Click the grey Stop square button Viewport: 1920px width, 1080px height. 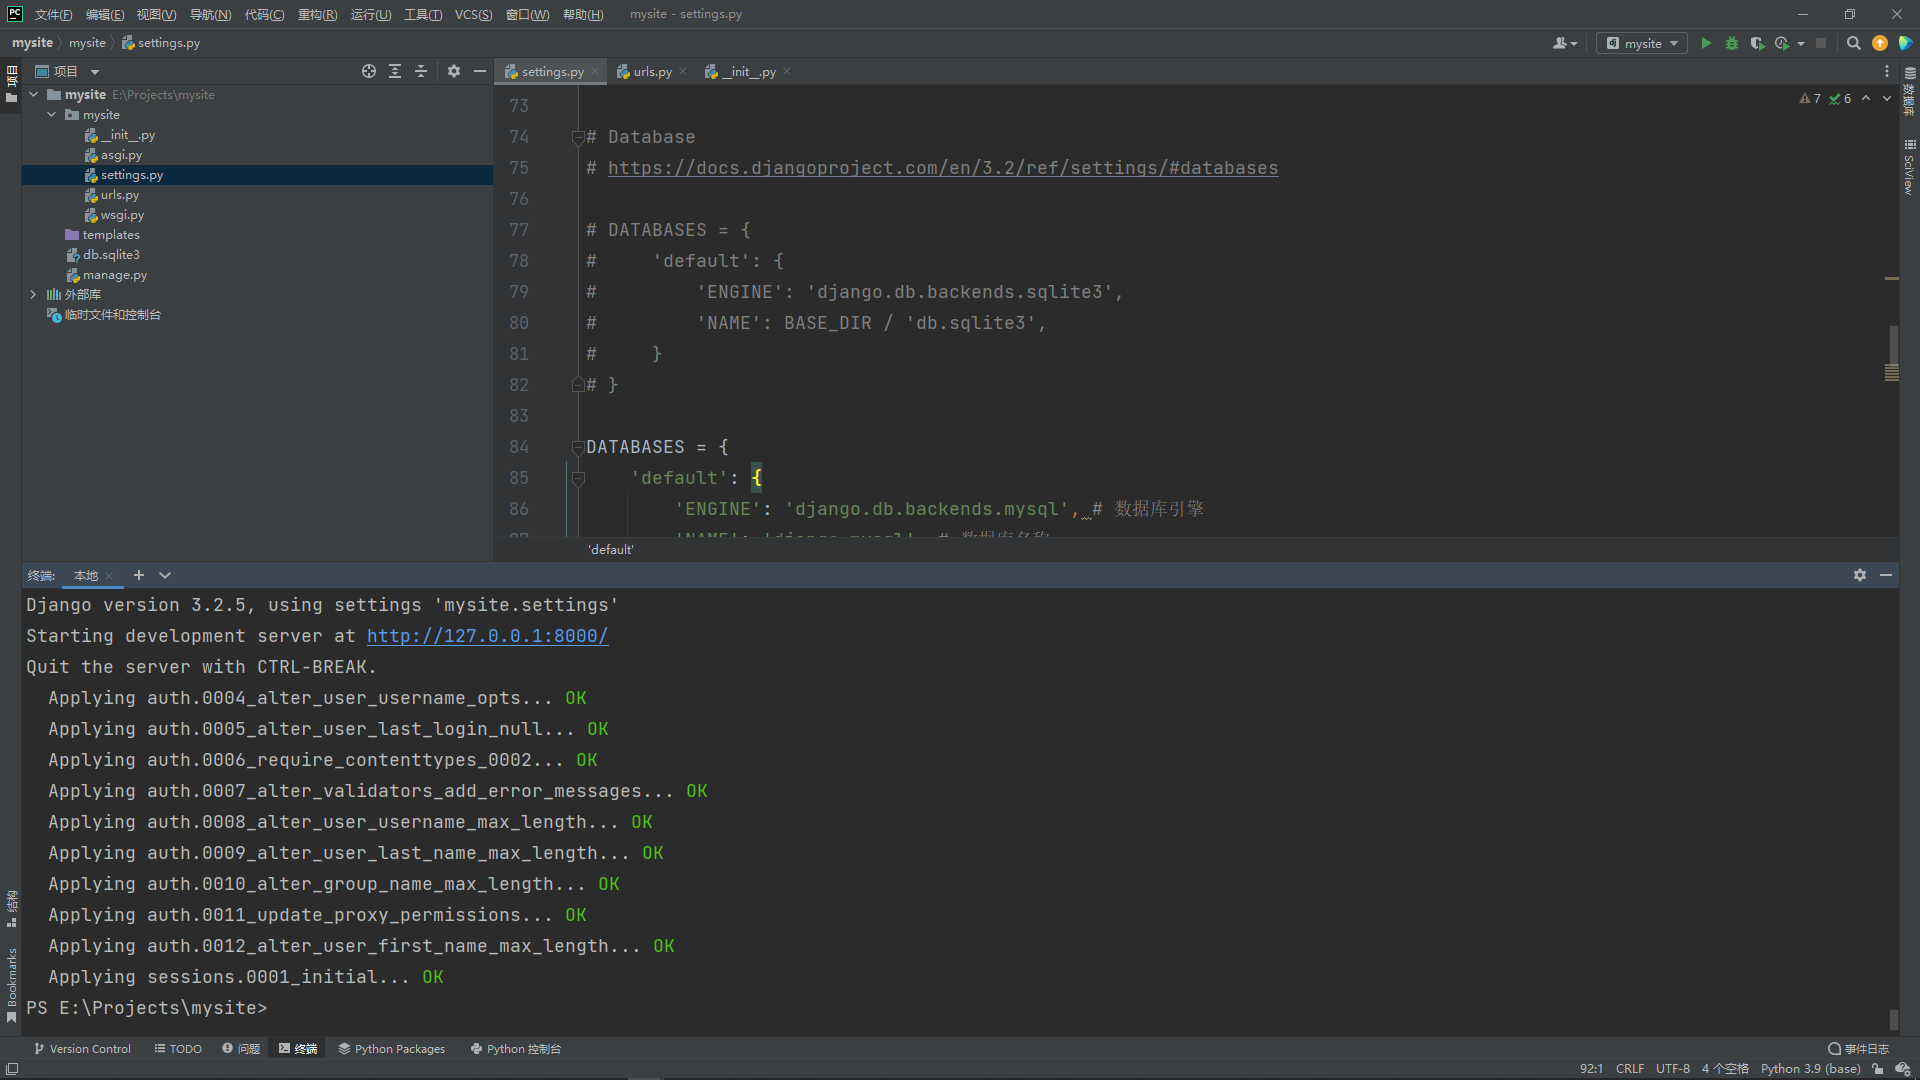1821,43
